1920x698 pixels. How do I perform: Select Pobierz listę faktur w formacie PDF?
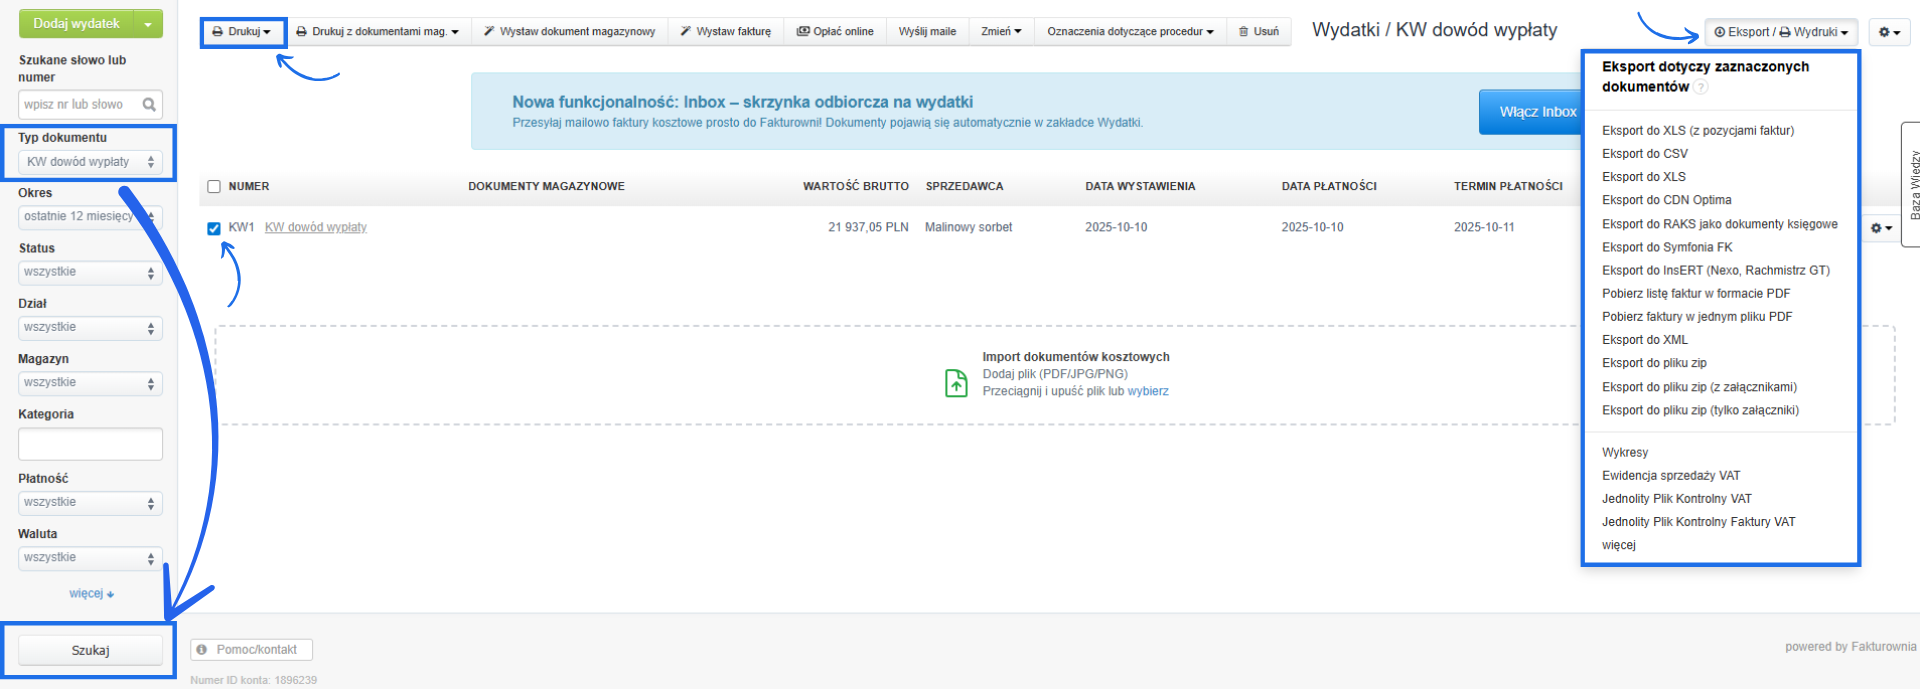(1696, 294)
